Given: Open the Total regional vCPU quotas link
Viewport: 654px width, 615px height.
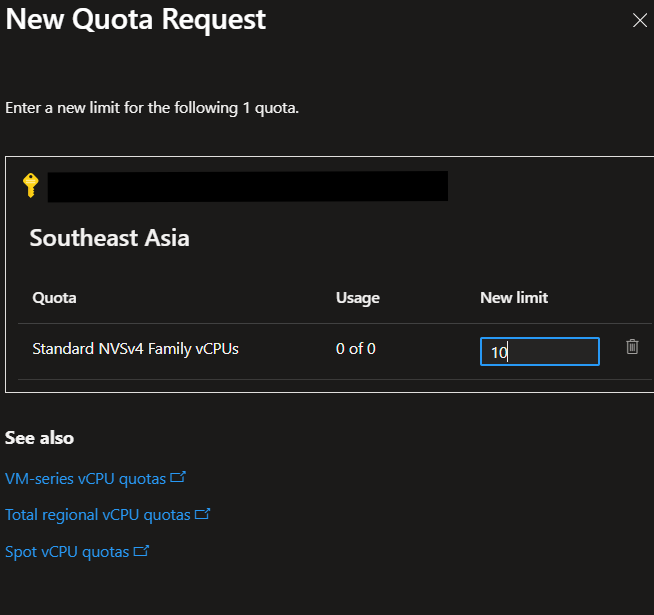Looking at the screenshot, I should tap(97, 515).
